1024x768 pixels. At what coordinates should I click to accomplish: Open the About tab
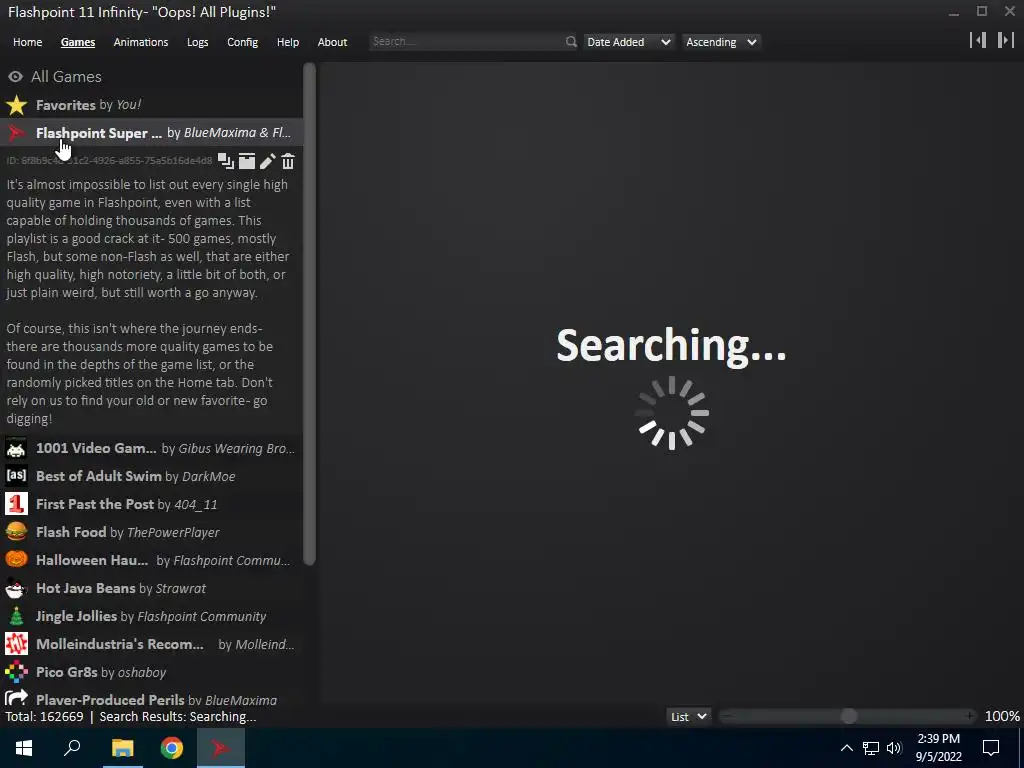pos(332,42)
